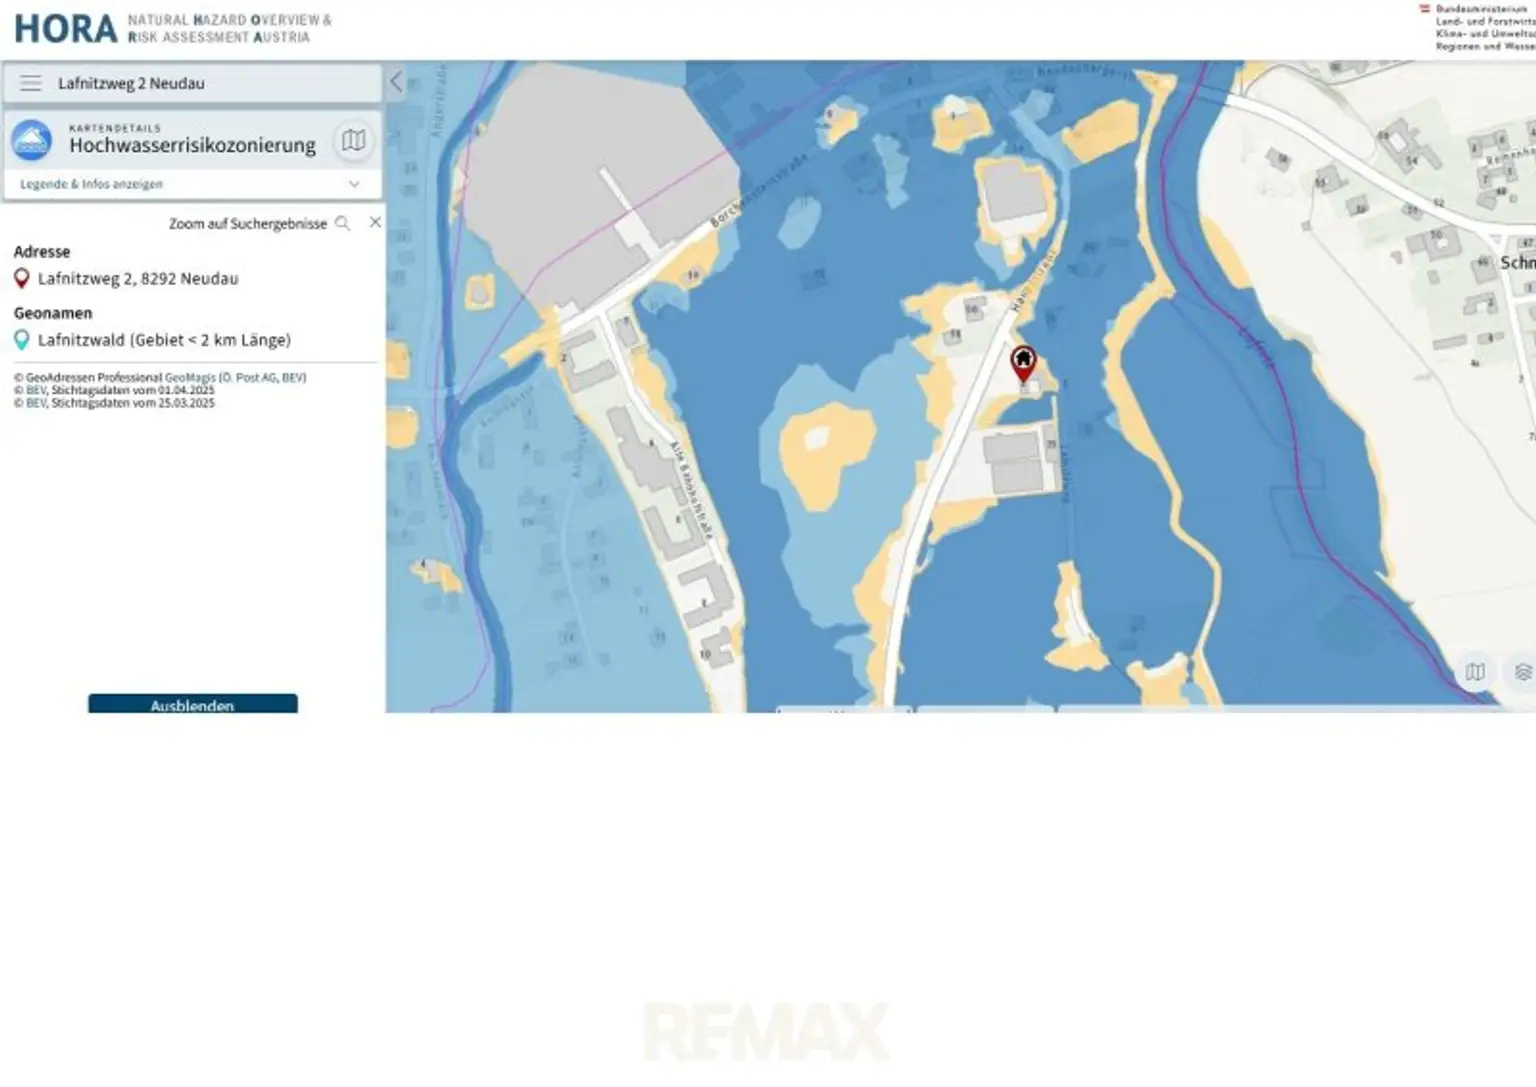Expand the legend with the chevron arrow
The image size is (1536, 1087).
353,184
